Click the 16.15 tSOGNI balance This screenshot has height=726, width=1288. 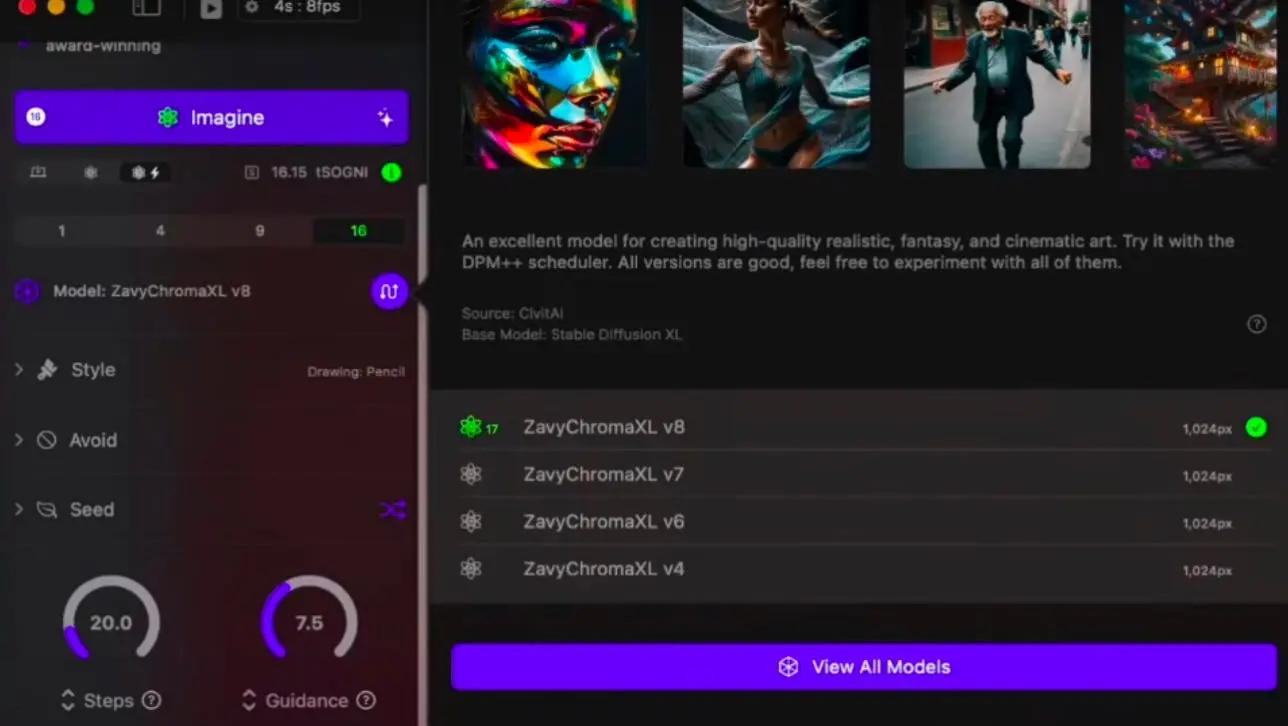point(319,172)
